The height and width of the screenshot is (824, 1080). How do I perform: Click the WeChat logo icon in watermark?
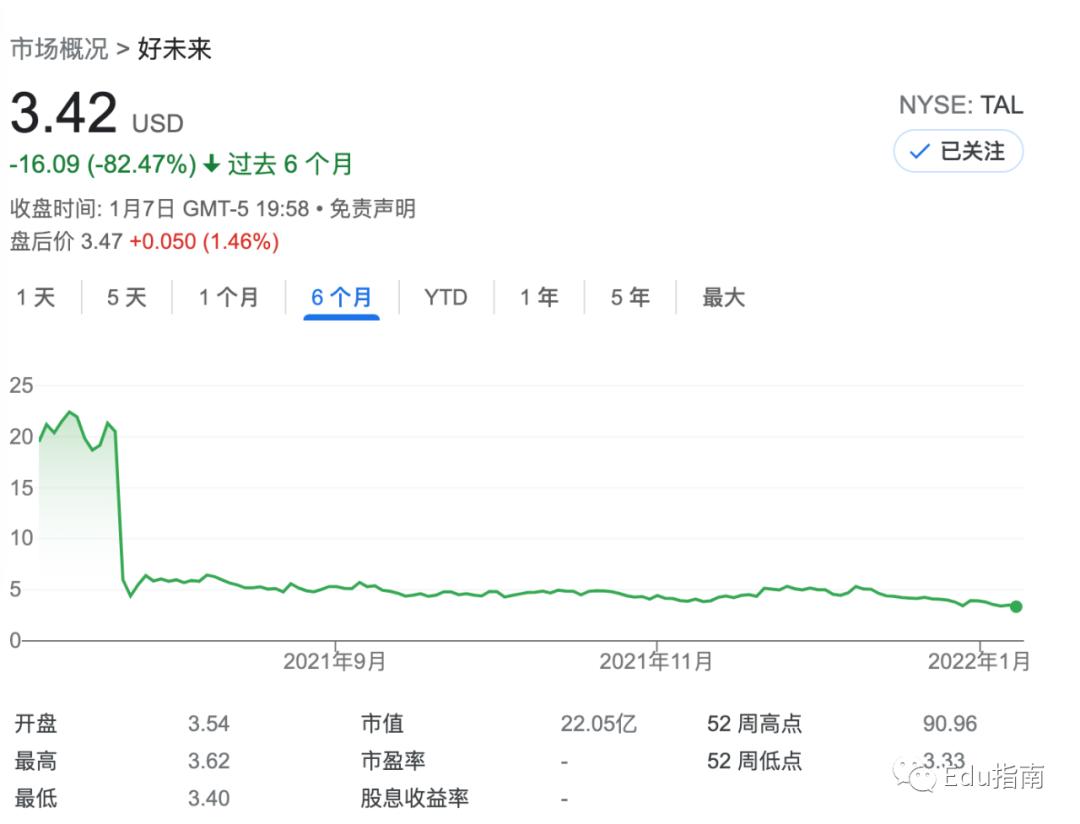coord(915,775)
